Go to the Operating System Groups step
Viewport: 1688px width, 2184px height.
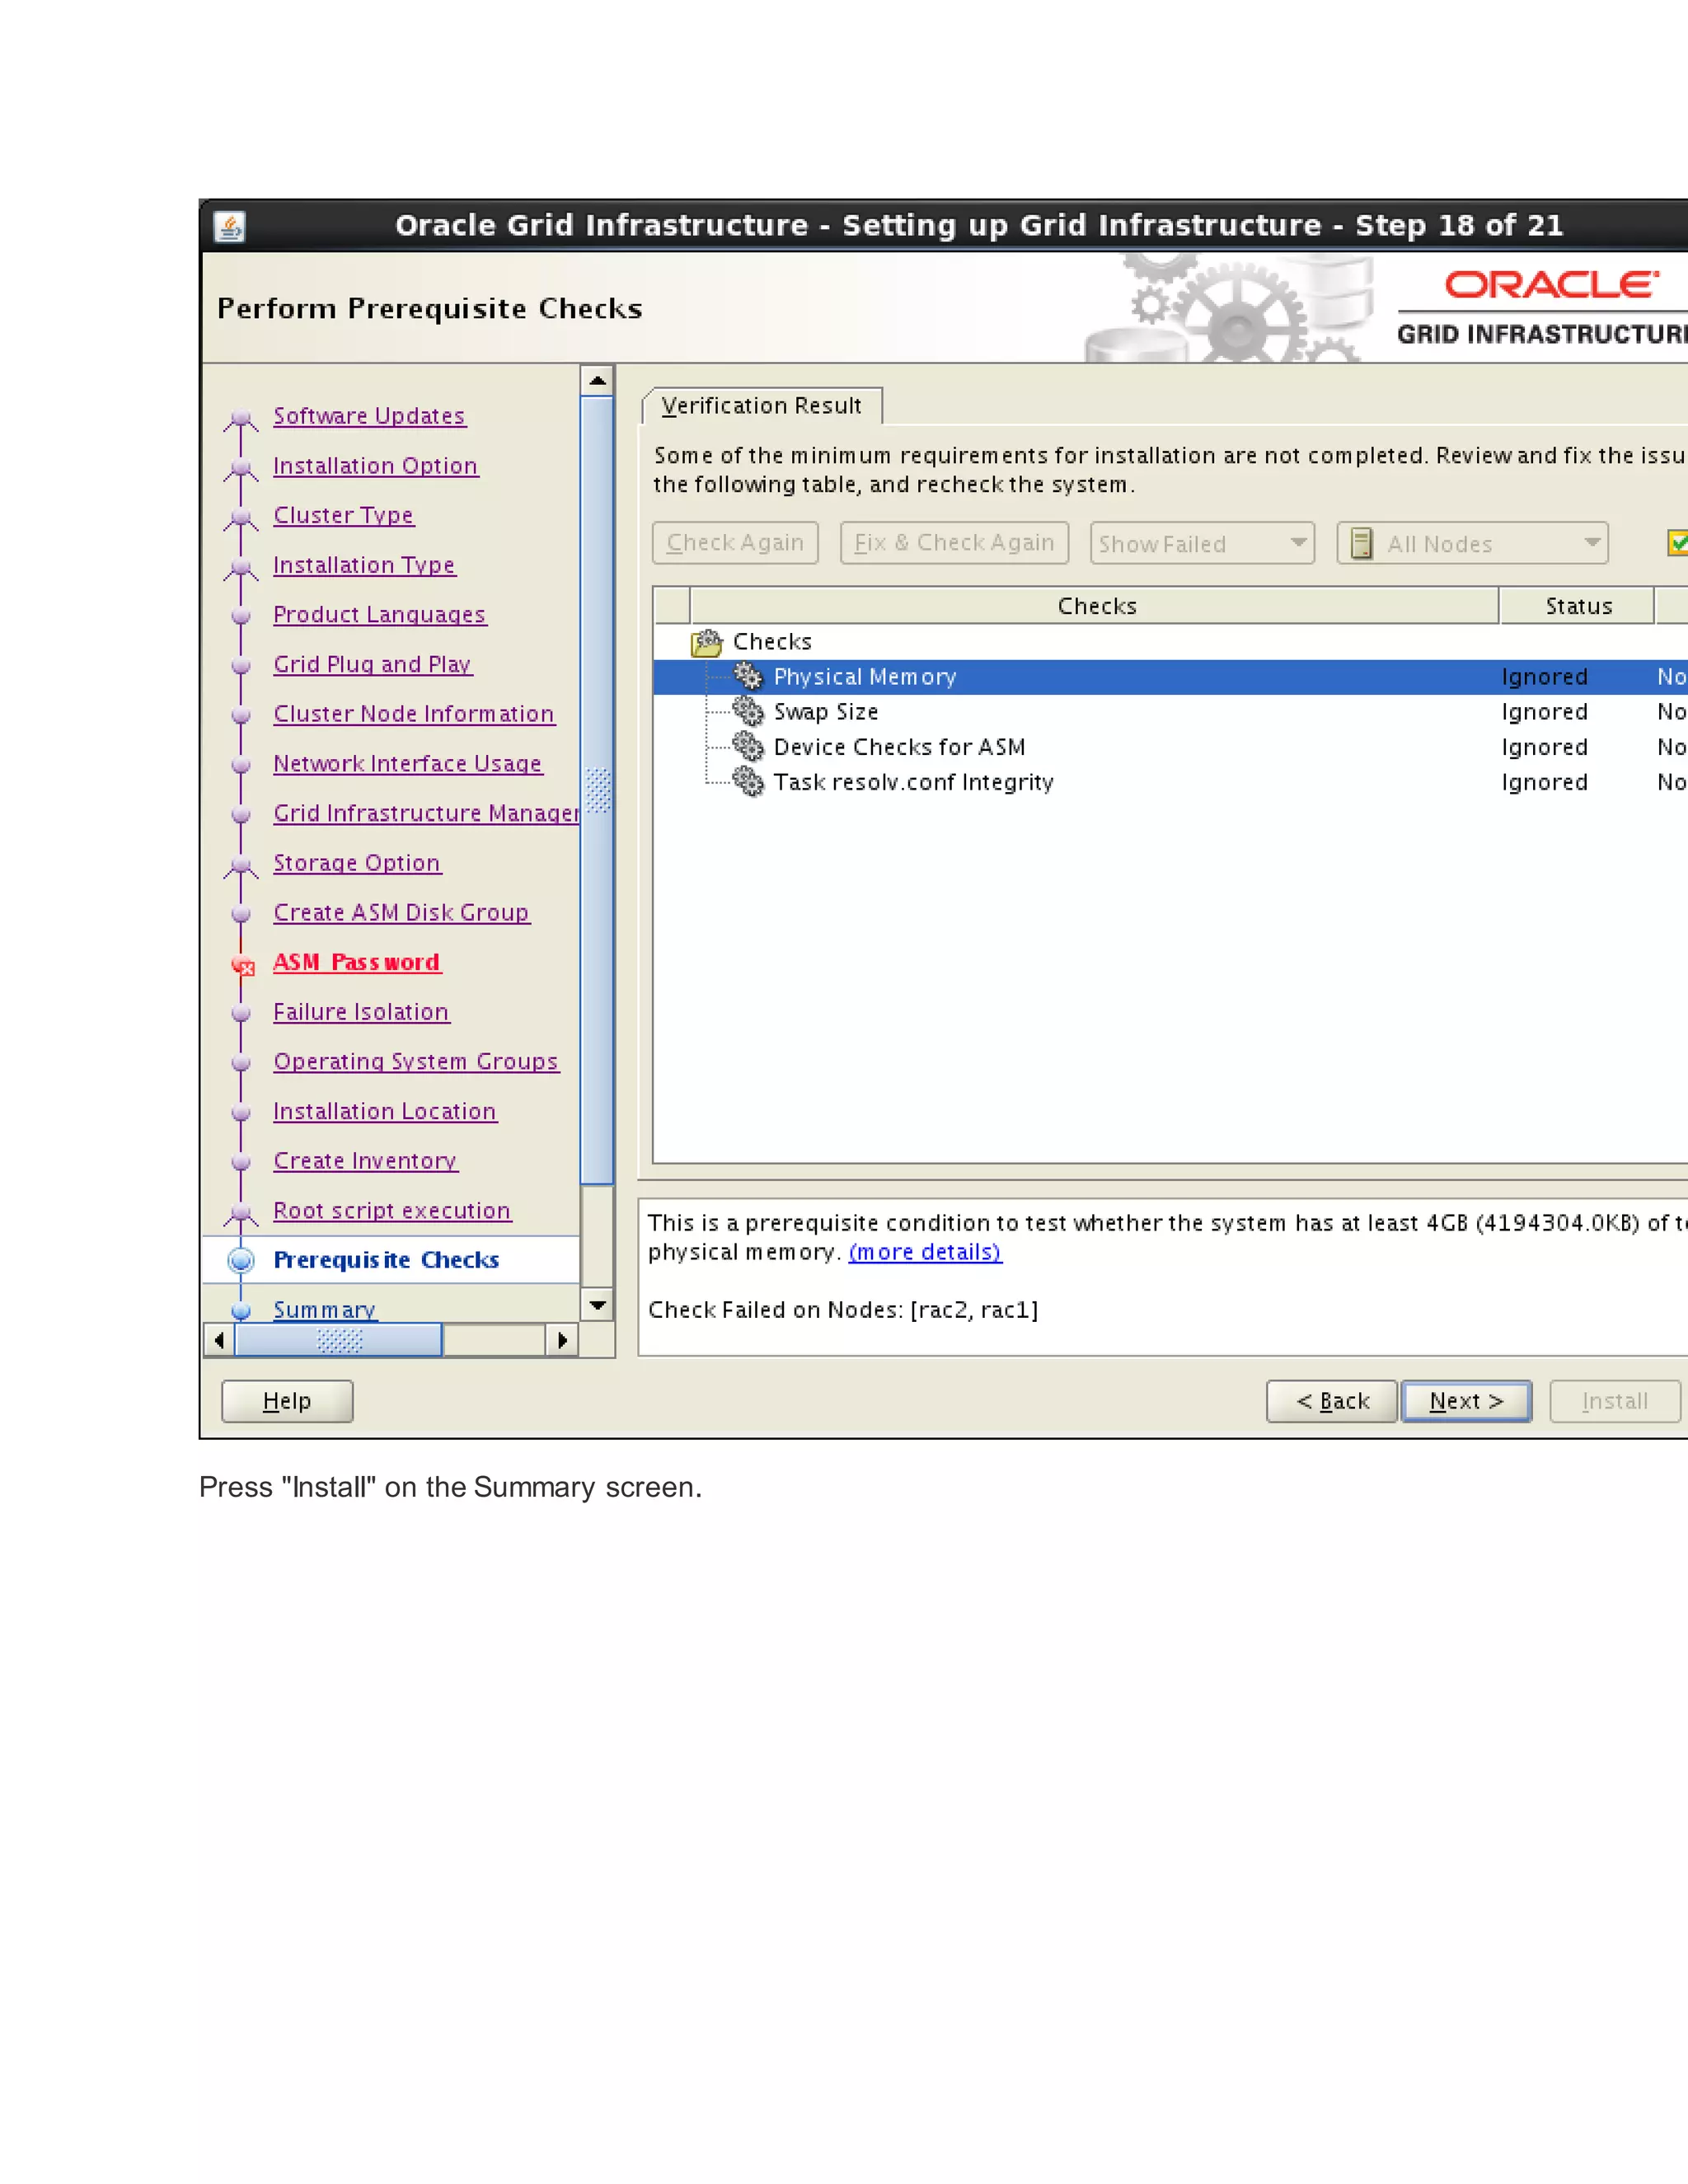pos(416,1061)
